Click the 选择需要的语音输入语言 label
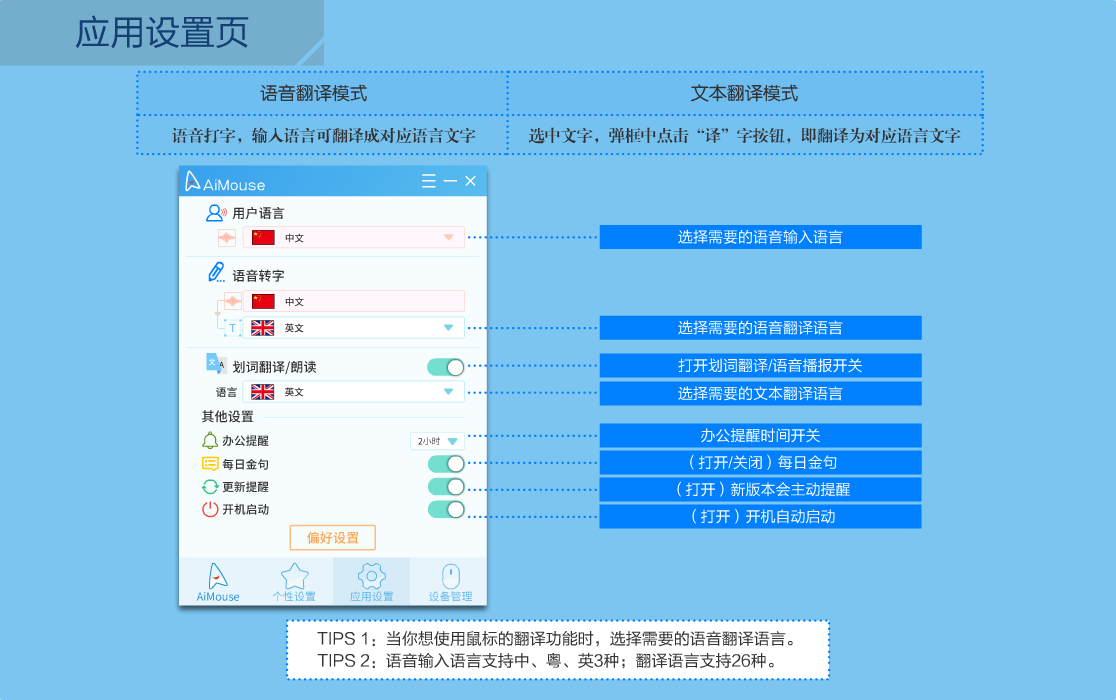1116x700 pixels. pyautogui.click(x=760, y=237)
